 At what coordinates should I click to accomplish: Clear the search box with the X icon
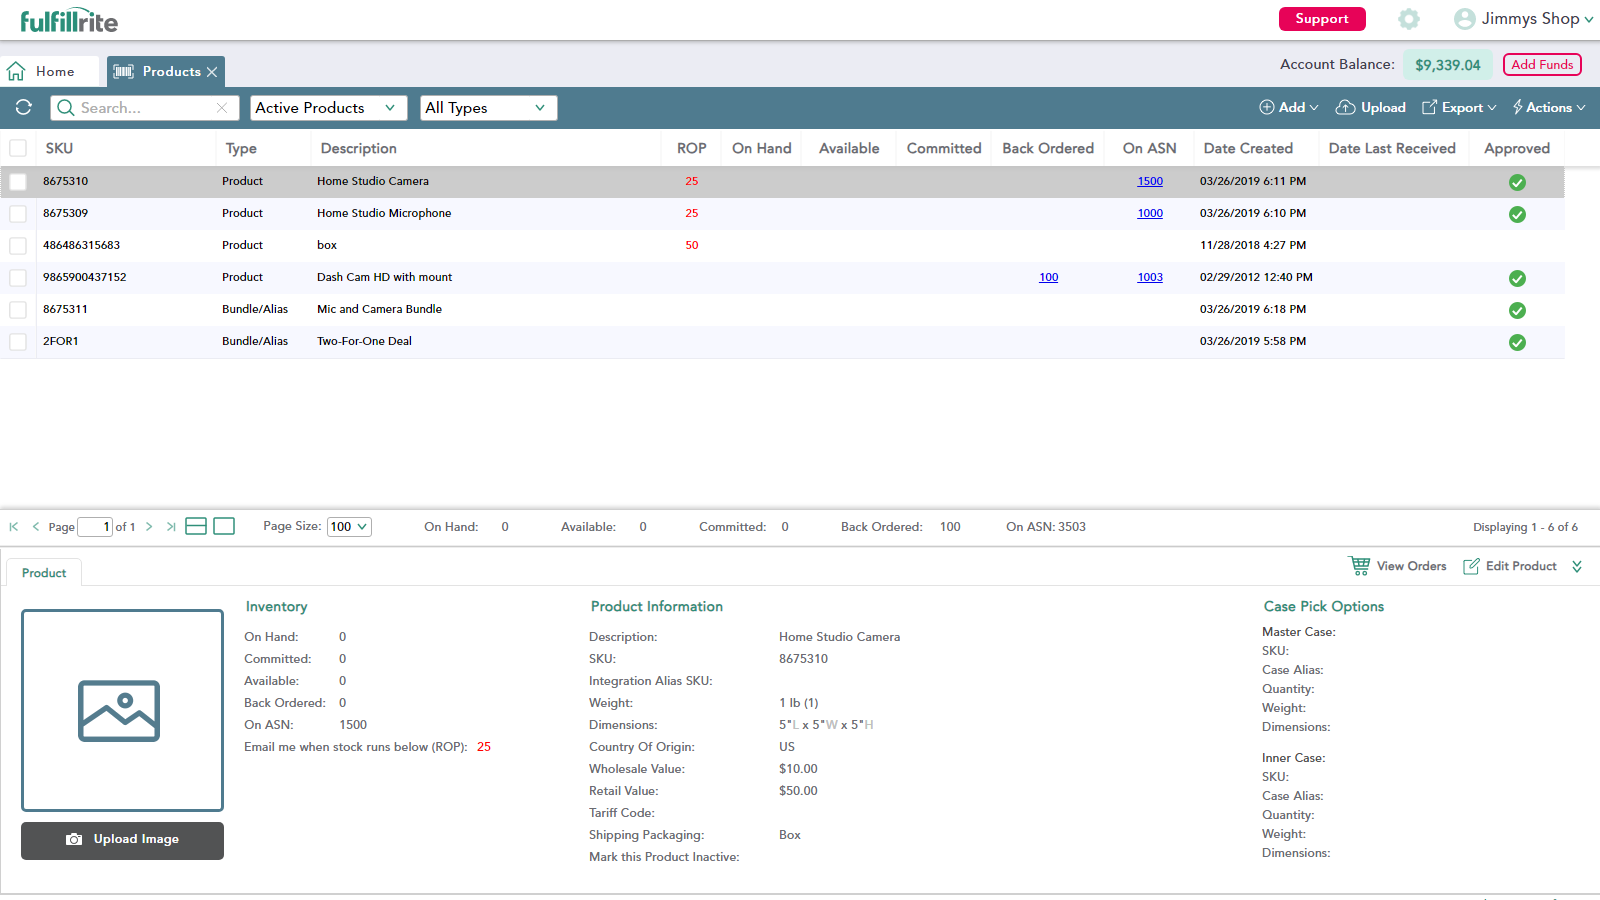click(222, 108)
